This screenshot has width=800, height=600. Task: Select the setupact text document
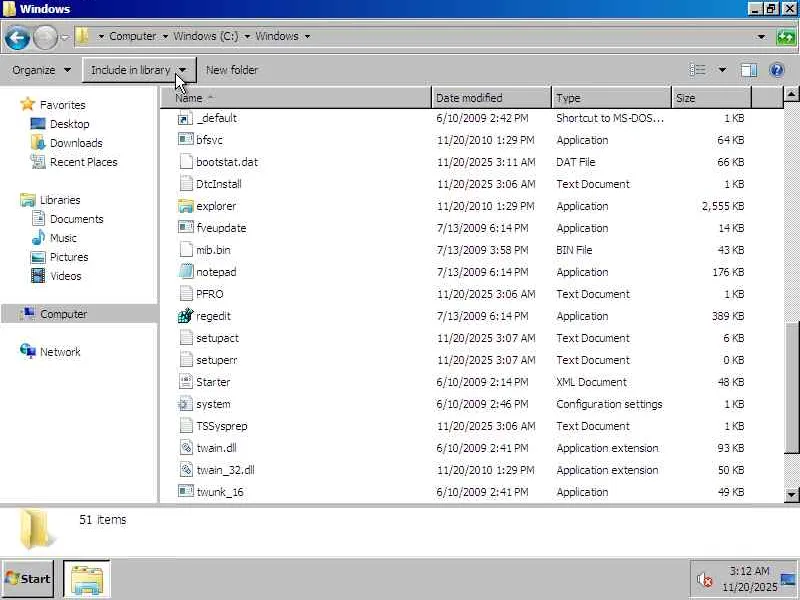[217, 338]
